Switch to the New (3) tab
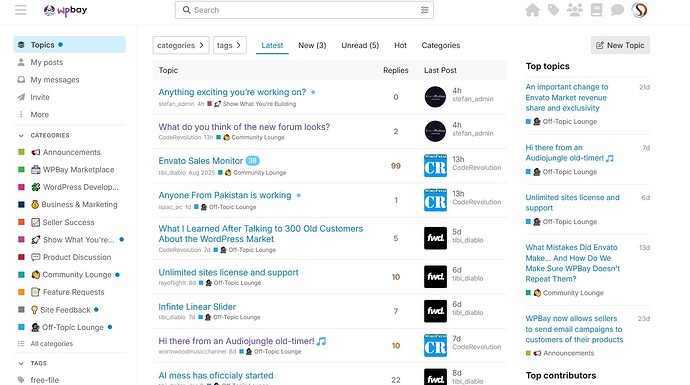Viewport: 690px width, 385px height. coord(312,45)
